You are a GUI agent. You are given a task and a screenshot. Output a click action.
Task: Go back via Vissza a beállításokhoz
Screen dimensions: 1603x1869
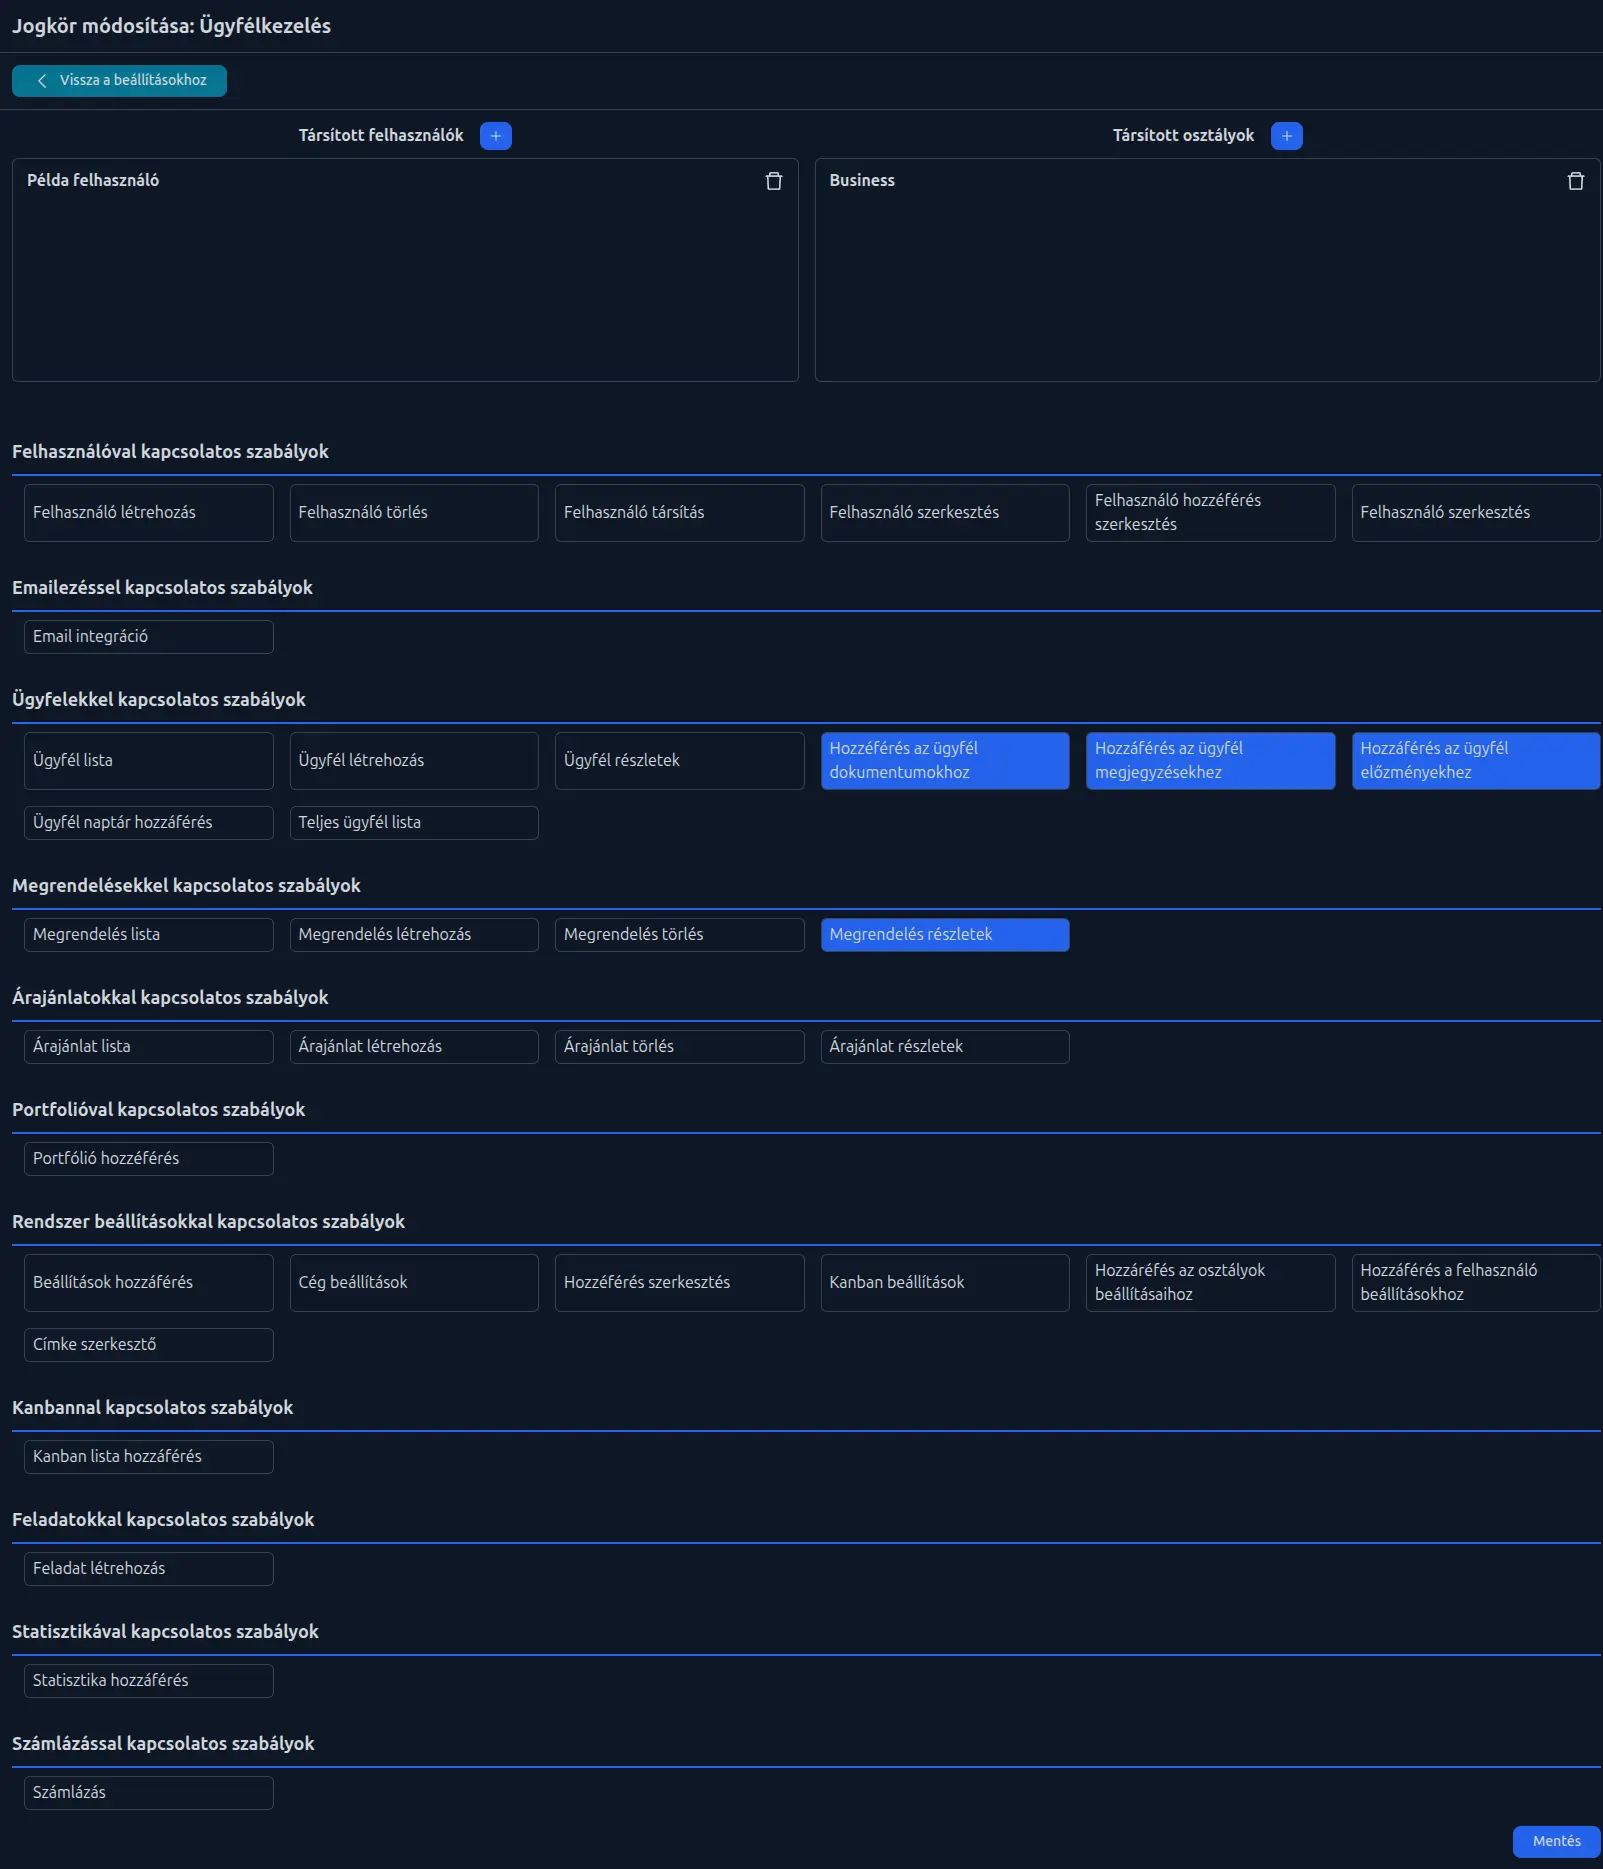coord(119,81)
